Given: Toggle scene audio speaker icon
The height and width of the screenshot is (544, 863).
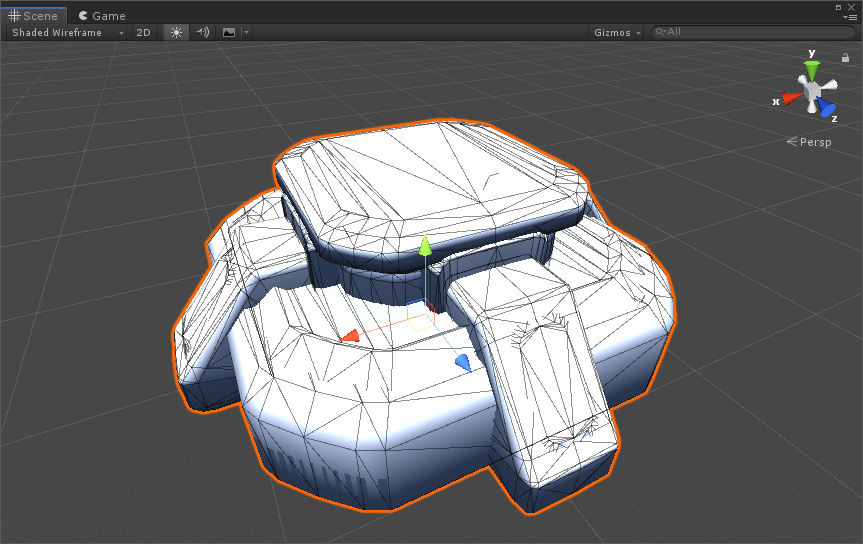Looking at the screenshot, I should coord(203,32).
